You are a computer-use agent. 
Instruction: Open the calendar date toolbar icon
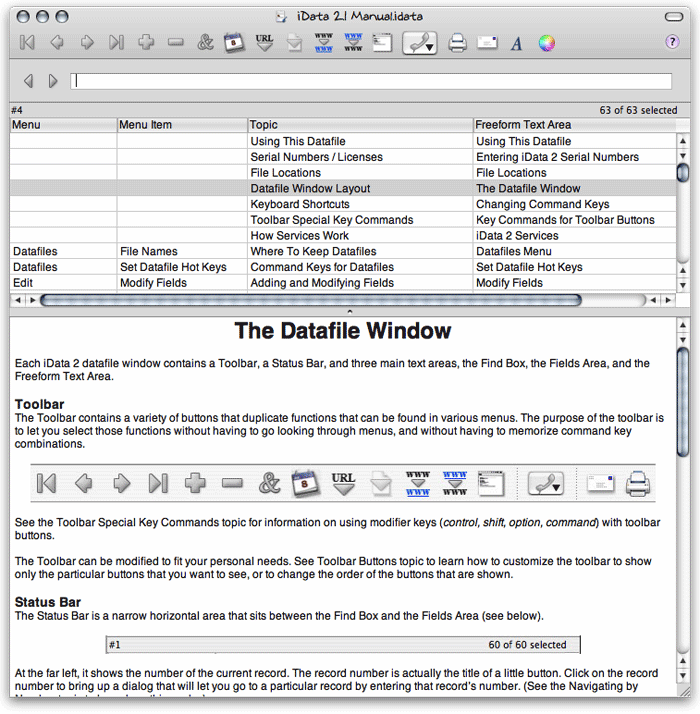tap(234, 43)
